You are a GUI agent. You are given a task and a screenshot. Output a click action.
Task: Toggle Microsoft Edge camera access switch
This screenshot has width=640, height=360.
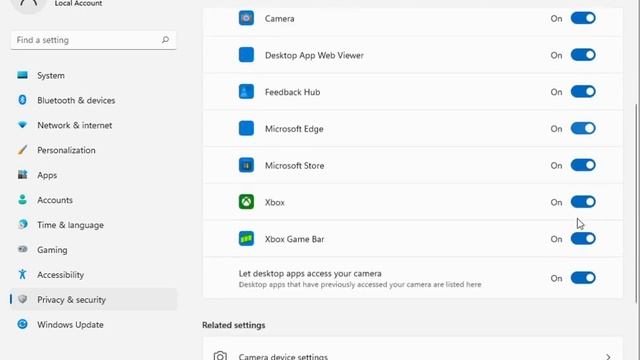click(x=583, y=128)
